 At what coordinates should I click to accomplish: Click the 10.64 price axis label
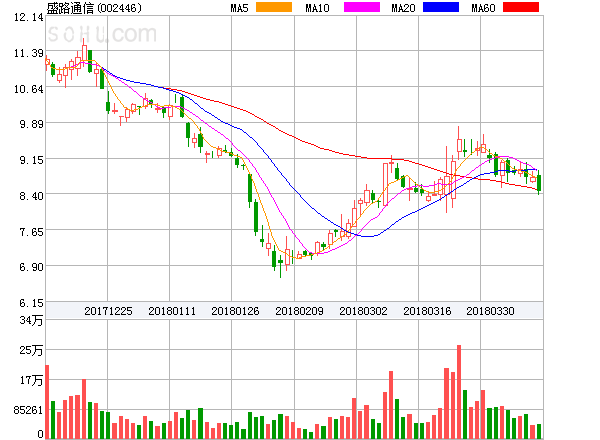(29, 89)
